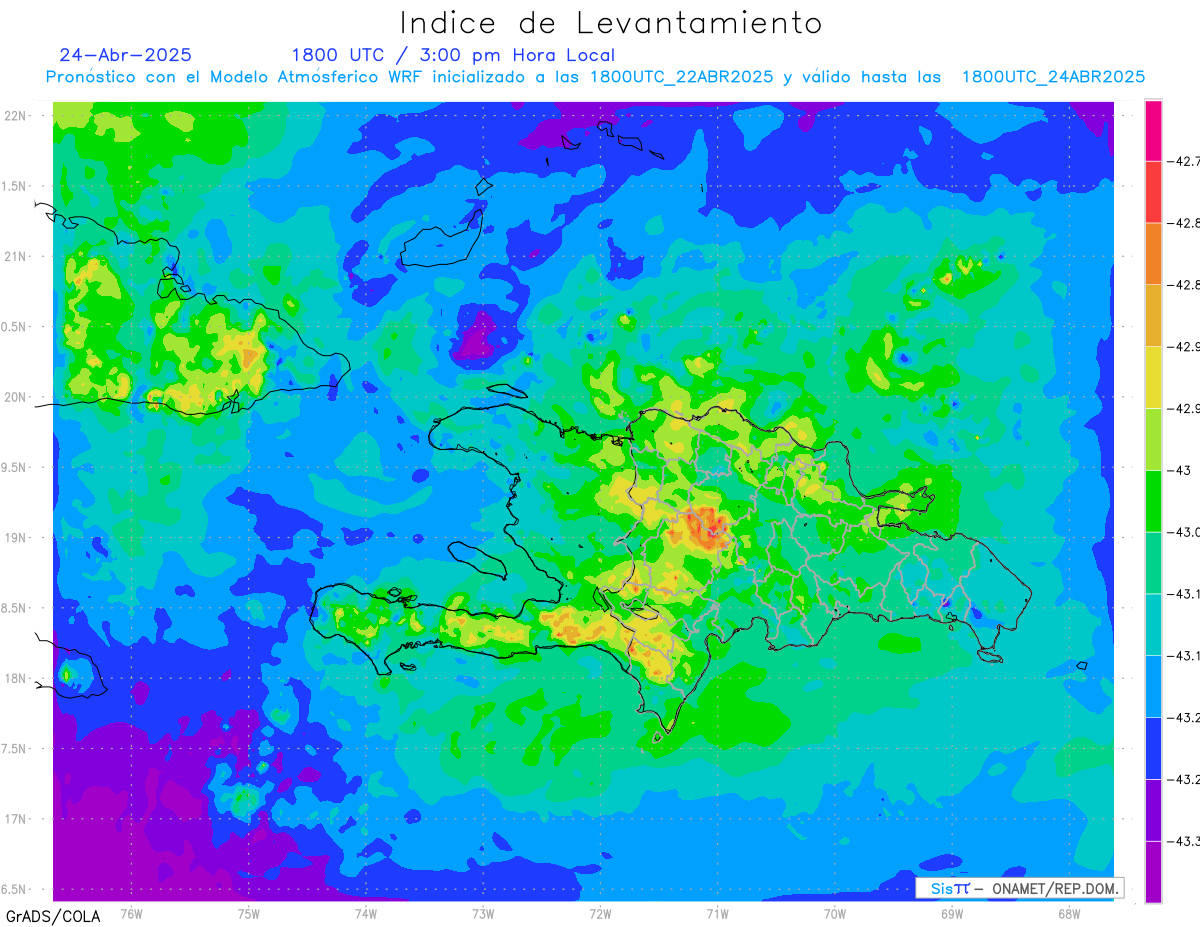Click the 22N latitude label

click(x=16, y=115)
